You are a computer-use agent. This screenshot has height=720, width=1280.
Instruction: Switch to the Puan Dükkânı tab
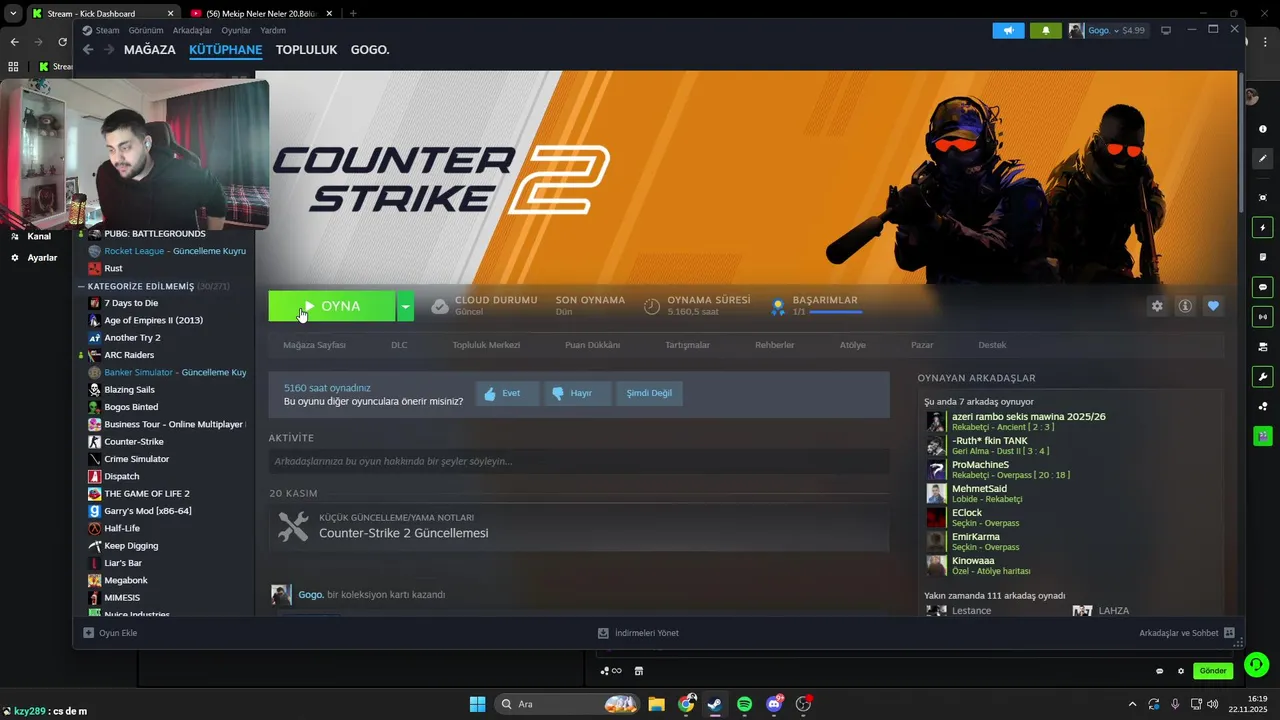(x=592, y=345)
